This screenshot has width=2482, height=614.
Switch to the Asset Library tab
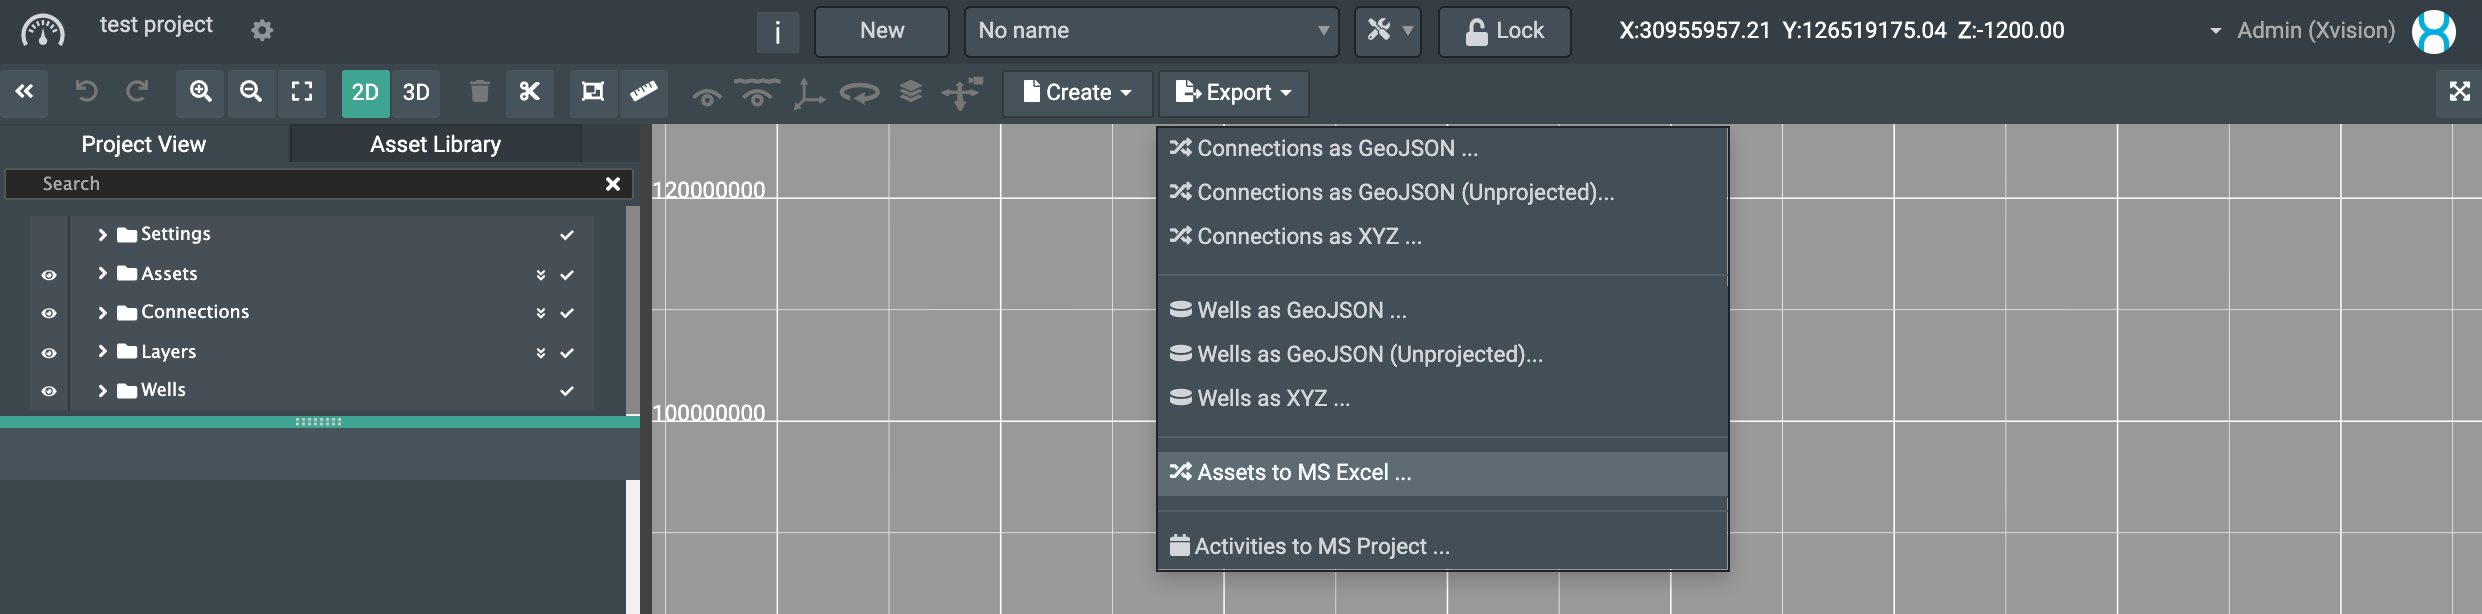click(x=435, y=144)
